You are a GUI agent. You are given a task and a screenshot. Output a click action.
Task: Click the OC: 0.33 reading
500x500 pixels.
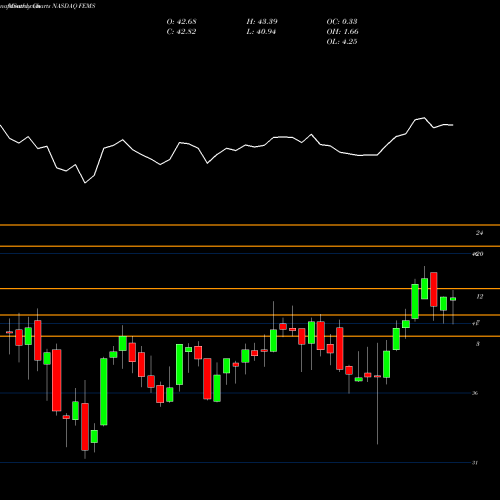tap(342, 21)
